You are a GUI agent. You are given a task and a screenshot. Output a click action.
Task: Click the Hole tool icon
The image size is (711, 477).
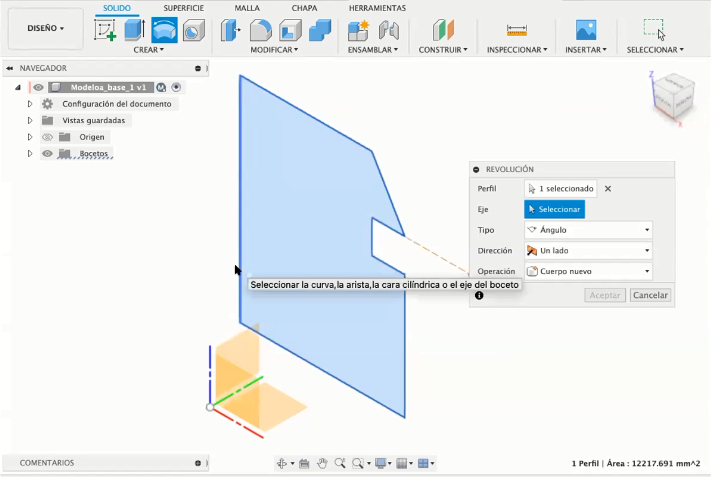[194, 30]
